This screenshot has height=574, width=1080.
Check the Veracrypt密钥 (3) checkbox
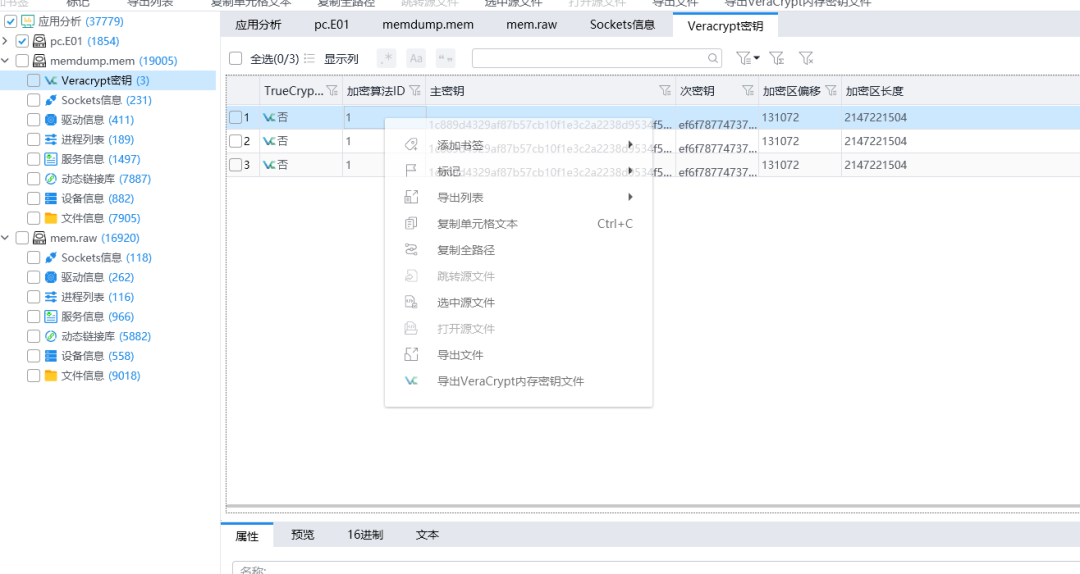(x=33, y=81)
